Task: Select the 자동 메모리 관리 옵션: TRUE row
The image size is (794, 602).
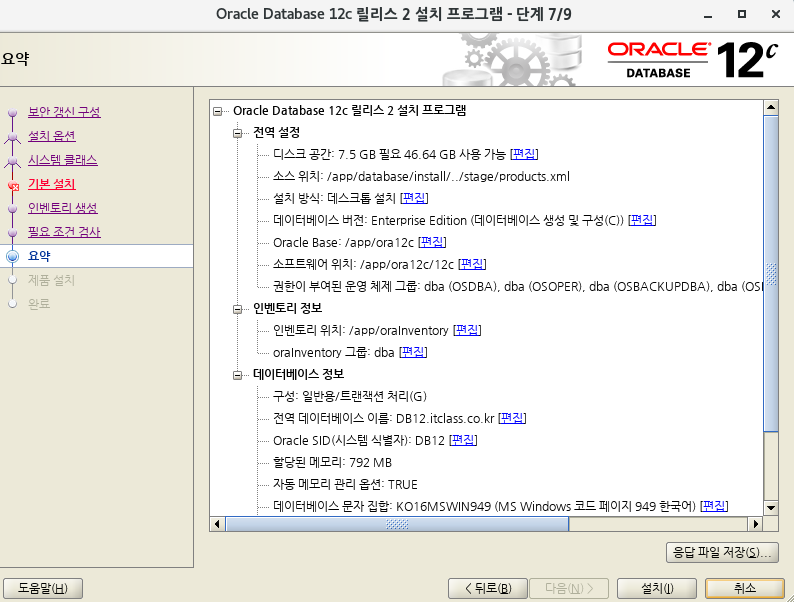Action: pyautogui.click(x=345, y=484)
